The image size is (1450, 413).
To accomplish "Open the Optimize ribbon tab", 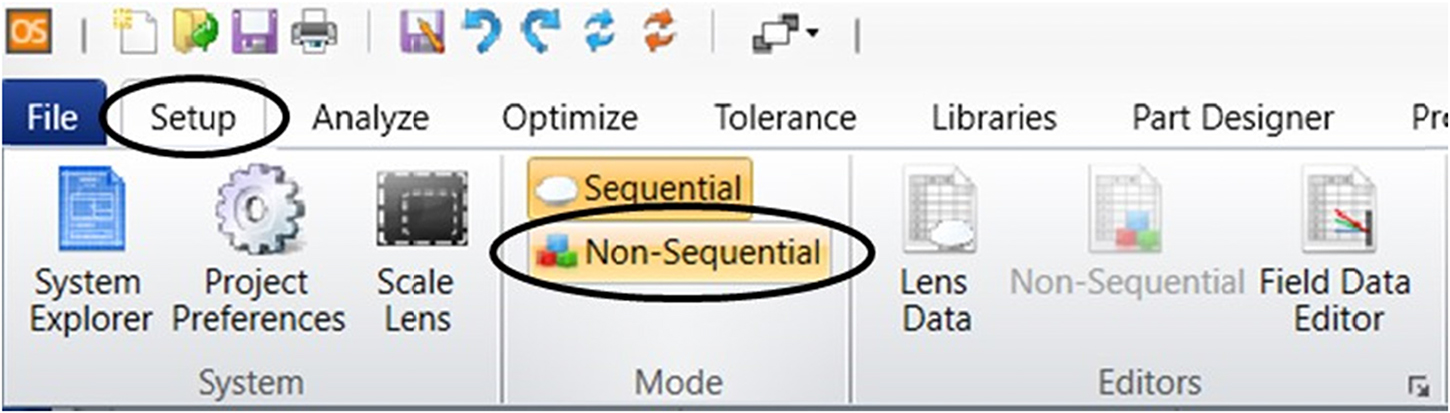I will coord(570,118).
